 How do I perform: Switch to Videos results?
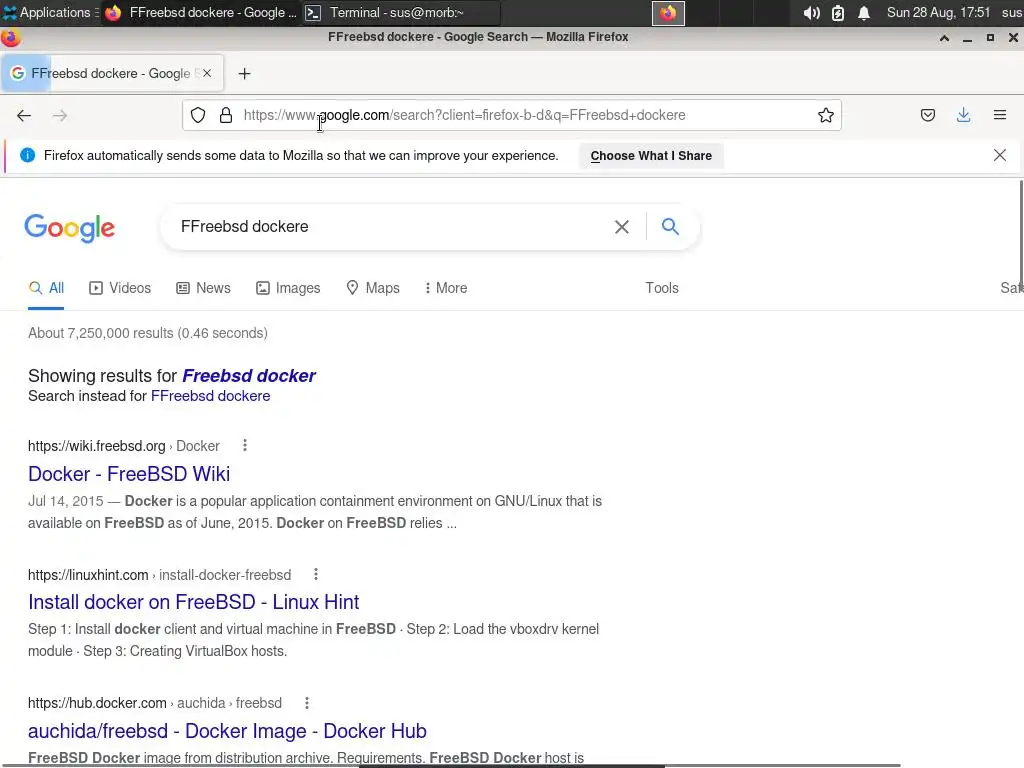coord(120,288)
